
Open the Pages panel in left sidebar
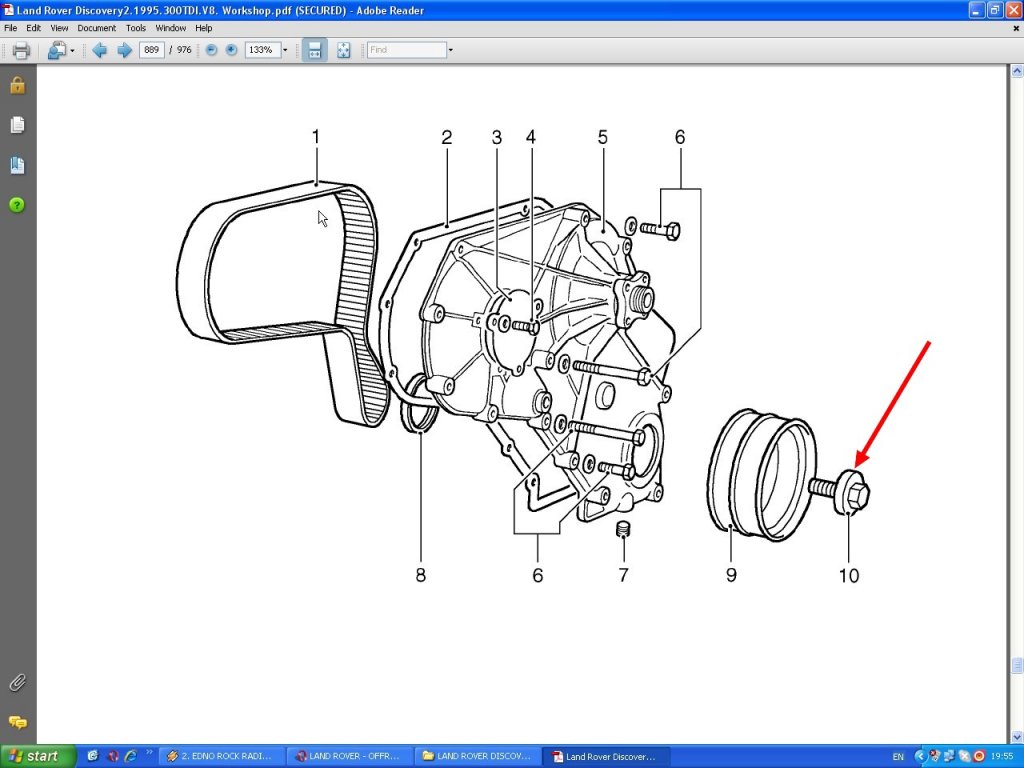click(17, 125)
